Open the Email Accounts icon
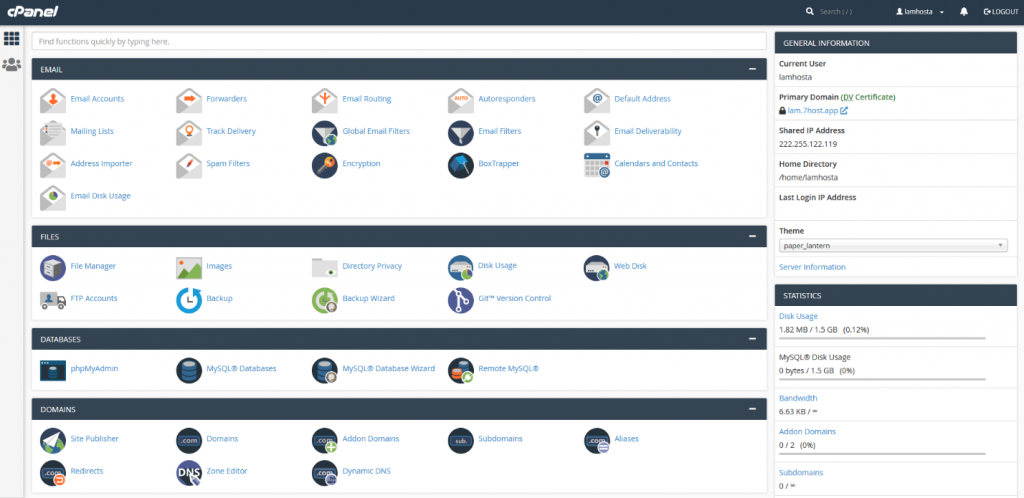This screenshot has width=1024, height=498. 53,100
